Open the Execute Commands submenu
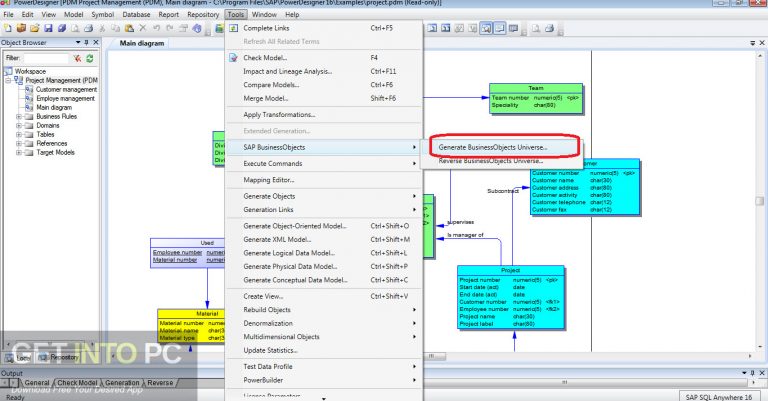Image resolution: width=768 pixels, height=401 pixels. click(x=324, y=164)
